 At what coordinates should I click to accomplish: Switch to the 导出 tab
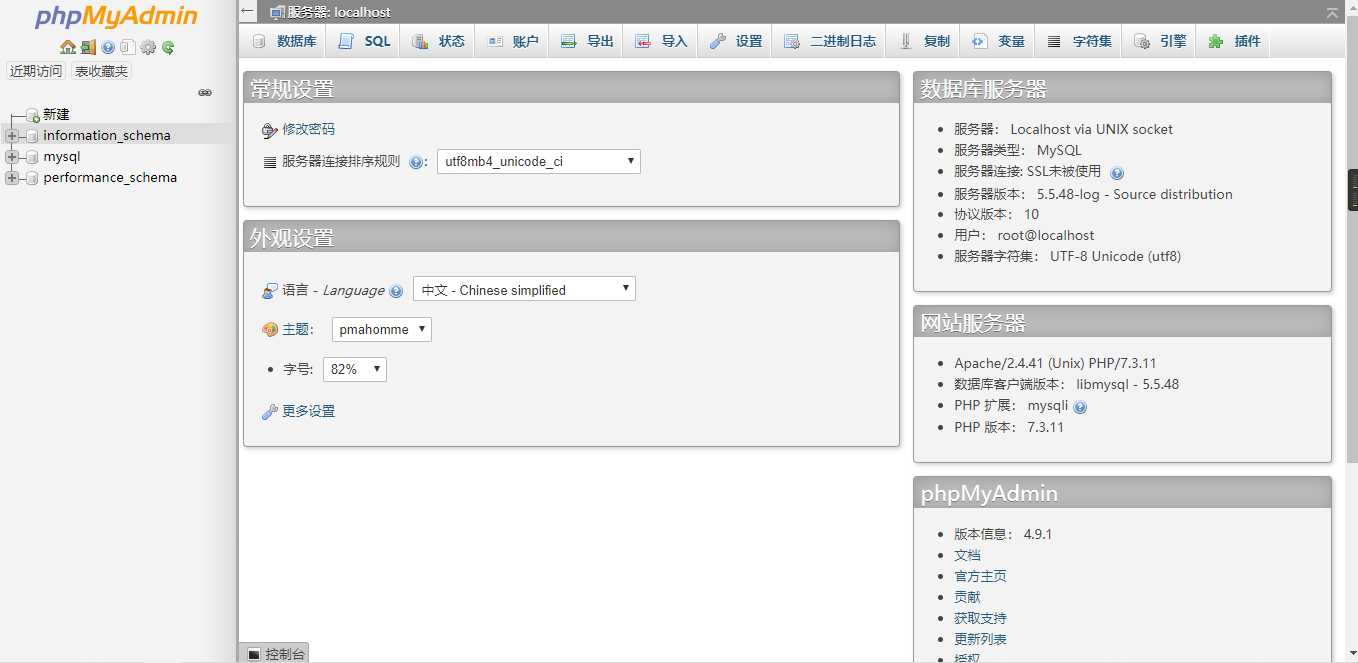point(587,41)
